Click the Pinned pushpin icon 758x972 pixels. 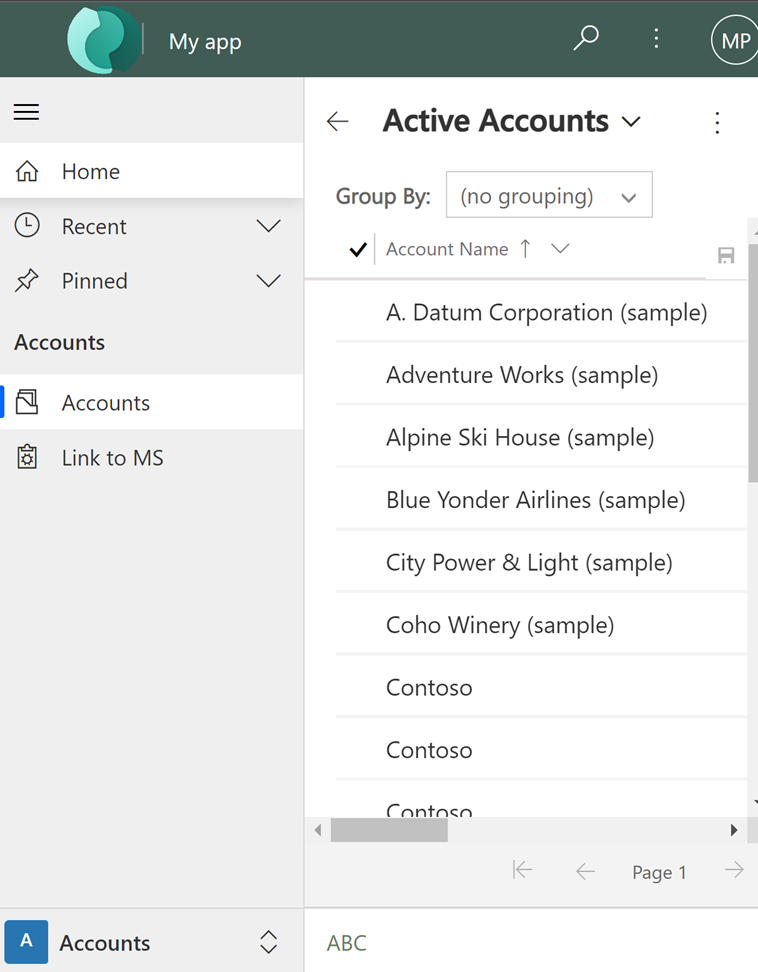(27, 280)
